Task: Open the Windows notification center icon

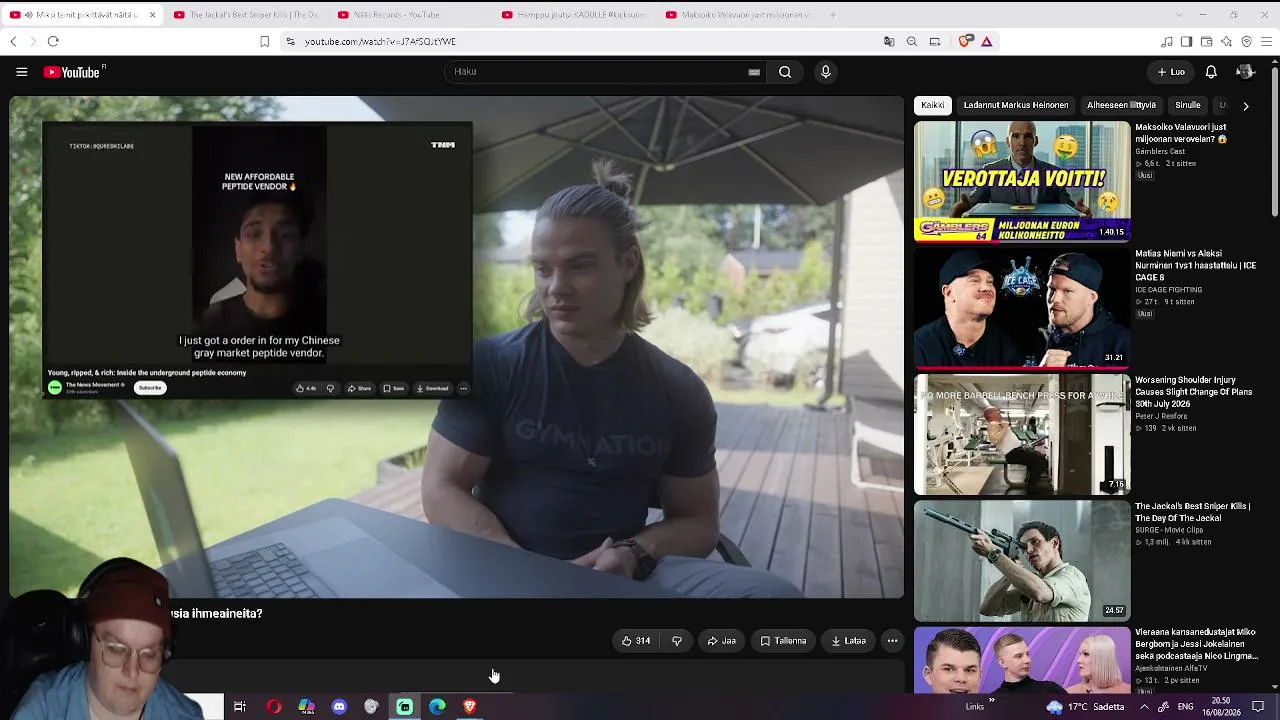Action: click(x=1258, y=707)
